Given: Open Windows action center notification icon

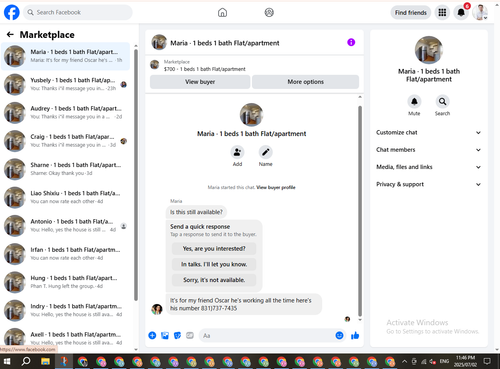Looking at the screenshot, I should pyautogui.click(x=487, y=361).
